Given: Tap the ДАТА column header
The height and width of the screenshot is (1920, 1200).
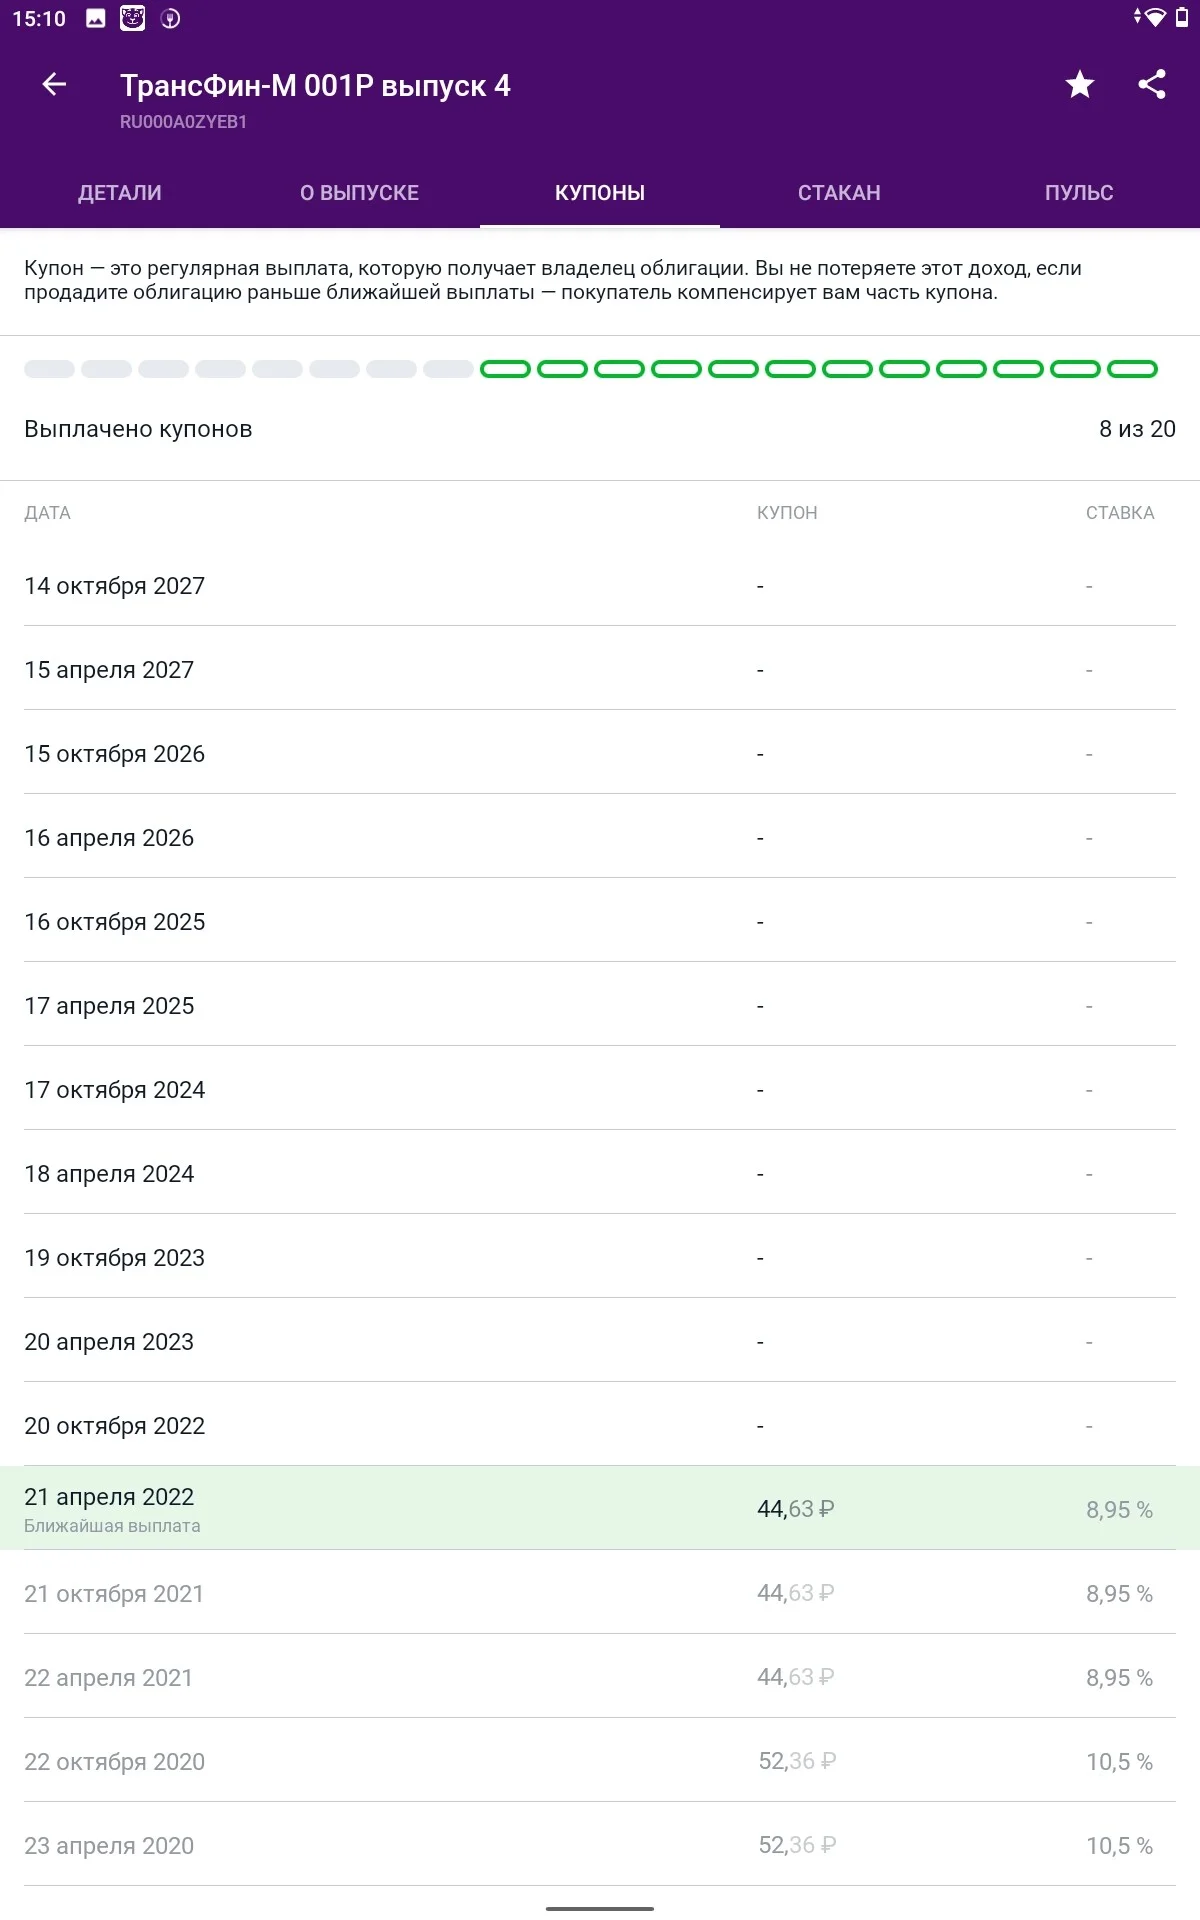Looking at the screenshot, I should 47,513.
